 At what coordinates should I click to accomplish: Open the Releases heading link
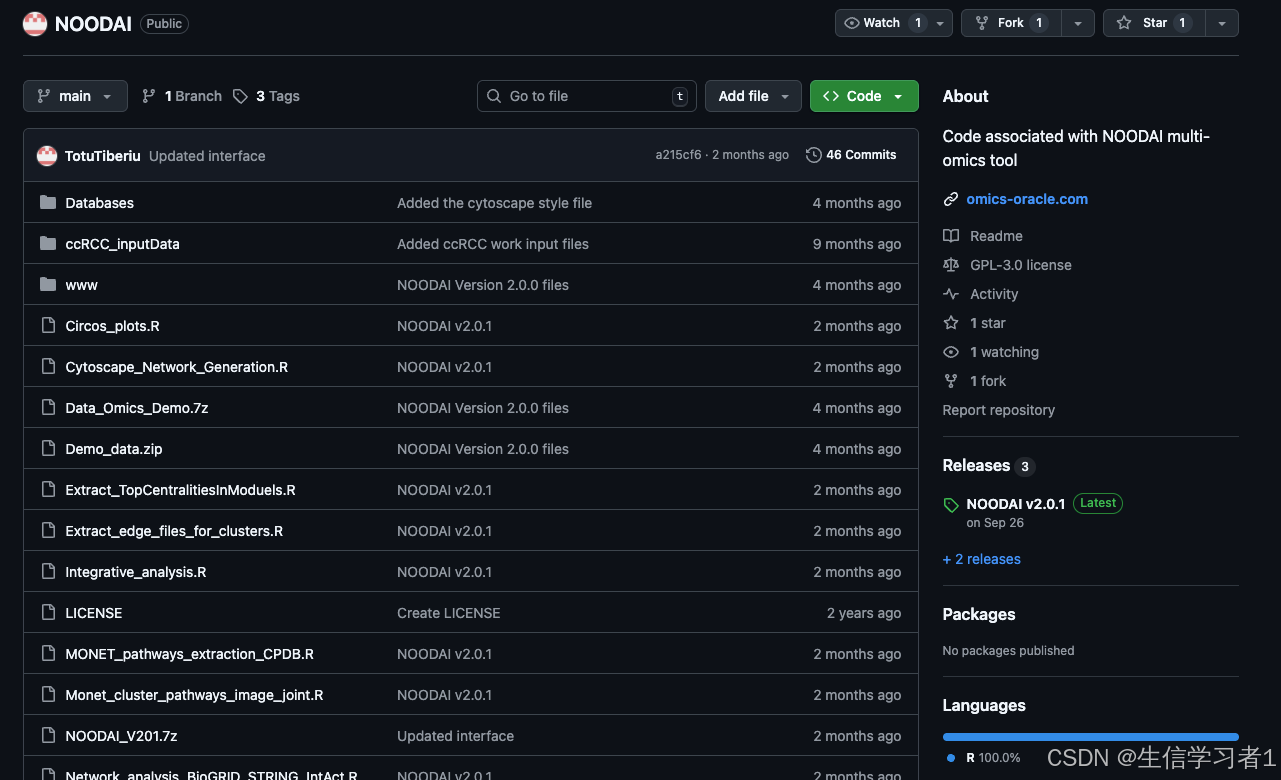[x=976, y=465]
